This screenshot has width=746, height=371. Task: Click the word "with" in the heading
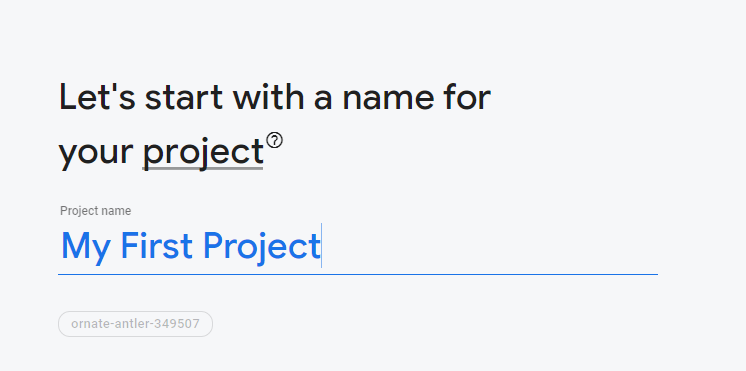(x=268, y=97)
